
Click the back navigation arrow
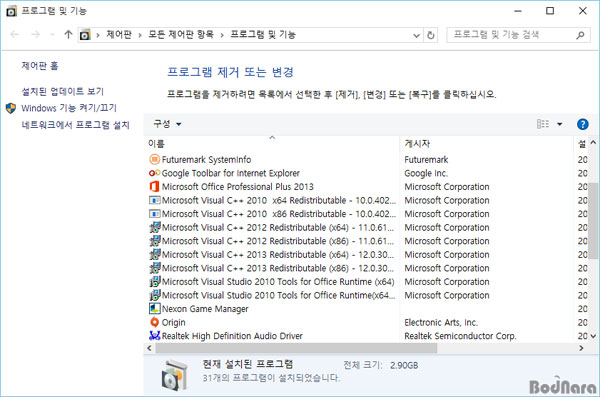pos(15,34)
